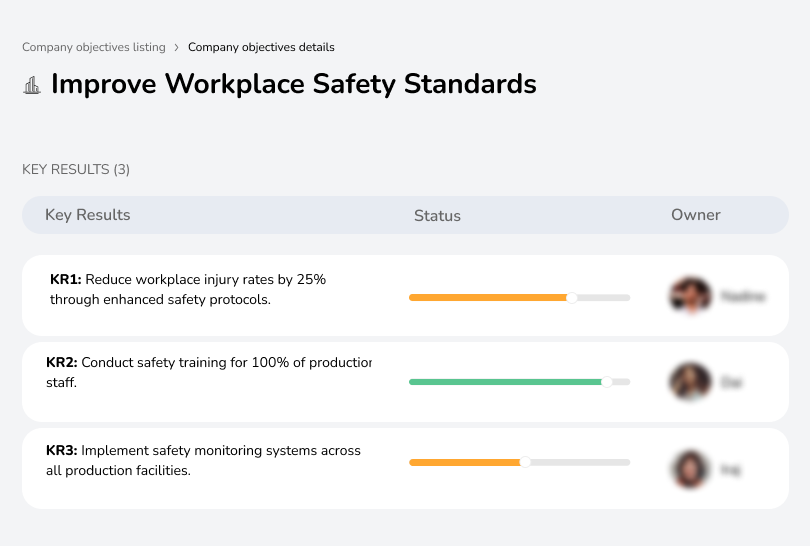Click the KR3 progress slider handle
Image resolution: width=810 pixels, height=546 pixels.
(525, 462)
